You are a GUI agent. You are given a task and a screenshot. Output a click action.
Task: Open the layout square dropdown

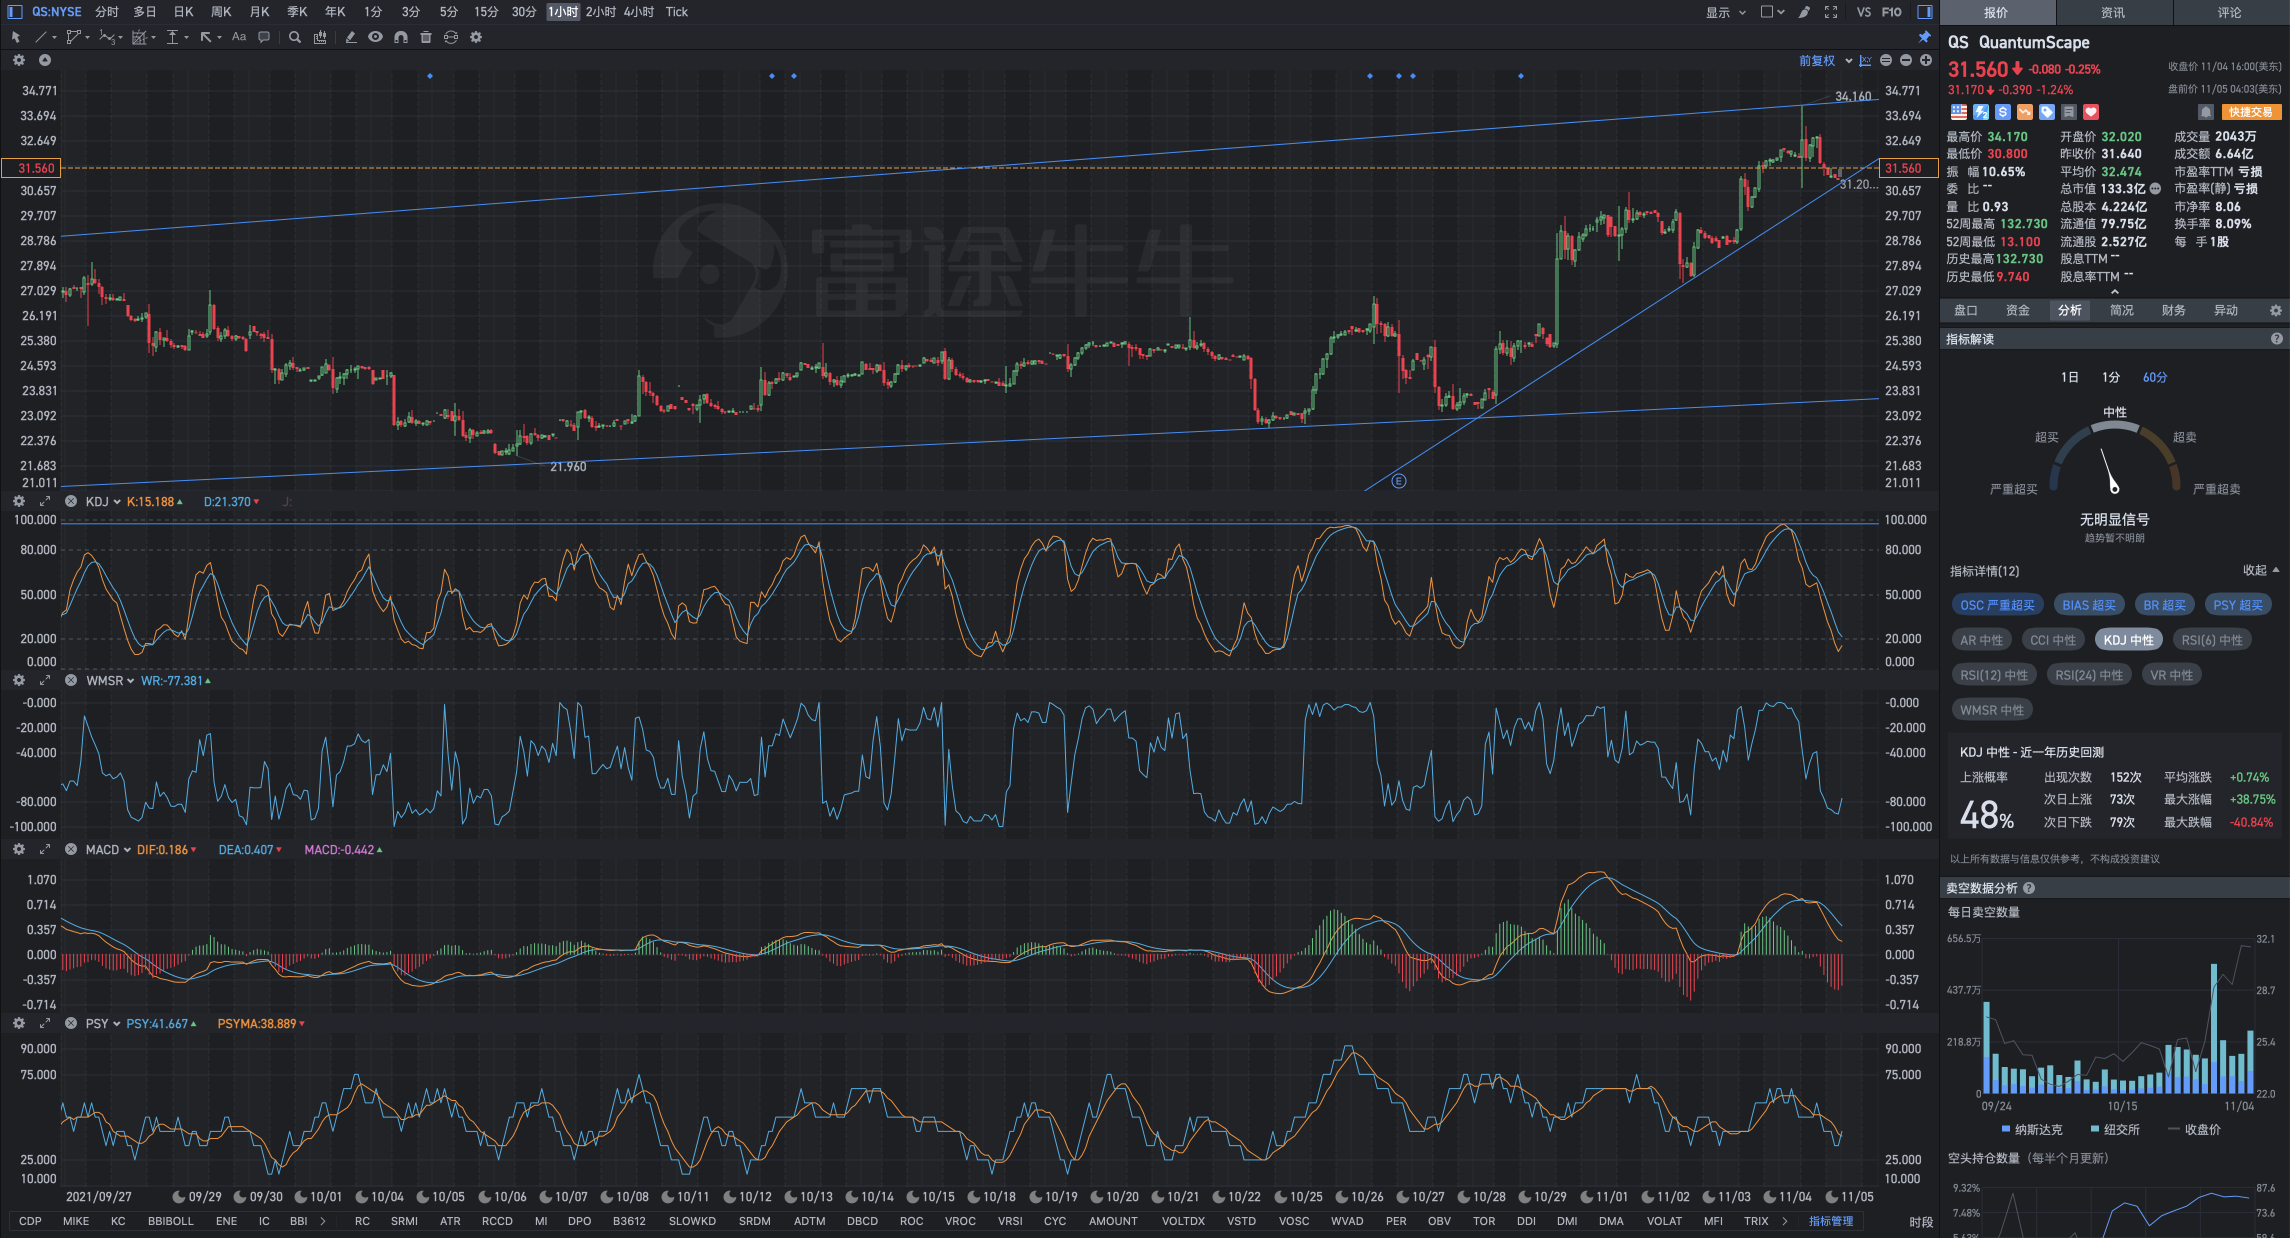point(1772,12)
